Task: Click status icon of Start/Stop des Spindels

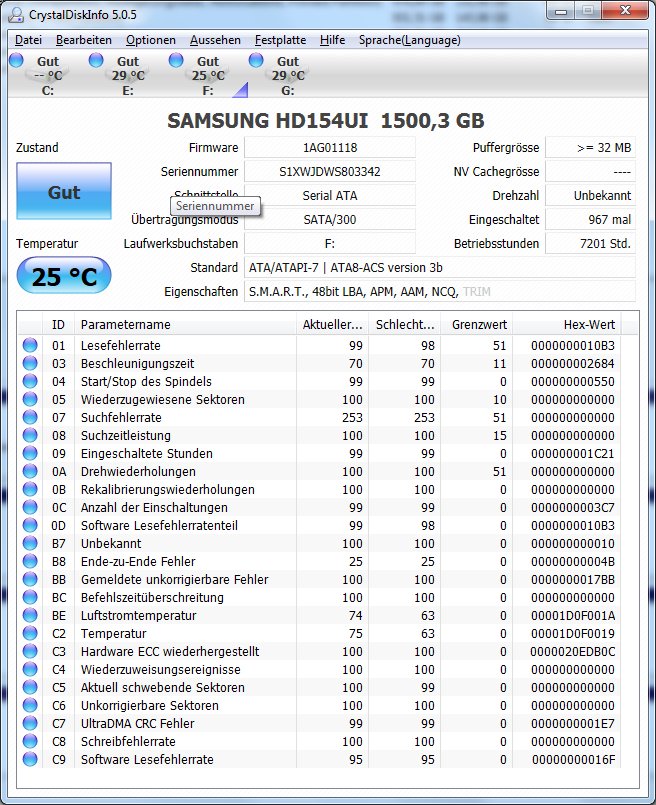Action: 30,381
